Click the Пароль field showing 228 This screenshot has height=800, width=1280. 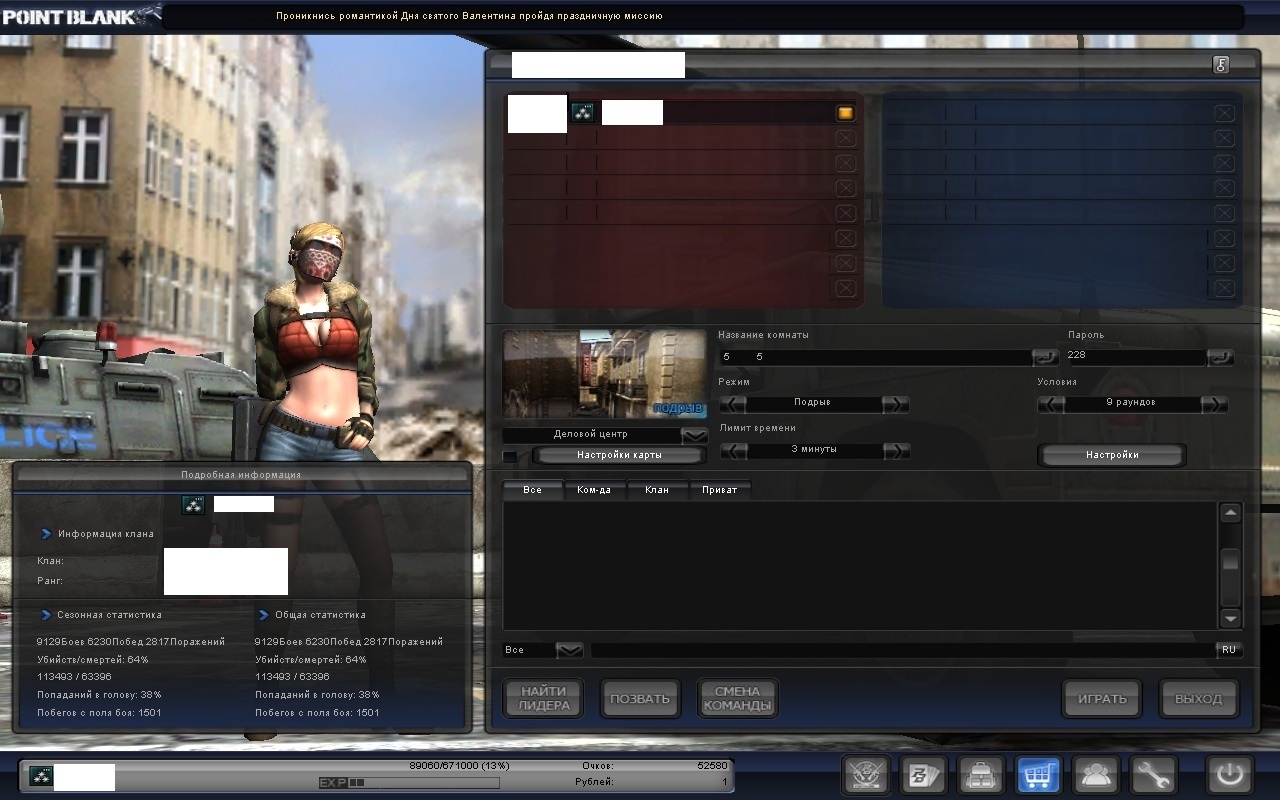(1136, 357)
